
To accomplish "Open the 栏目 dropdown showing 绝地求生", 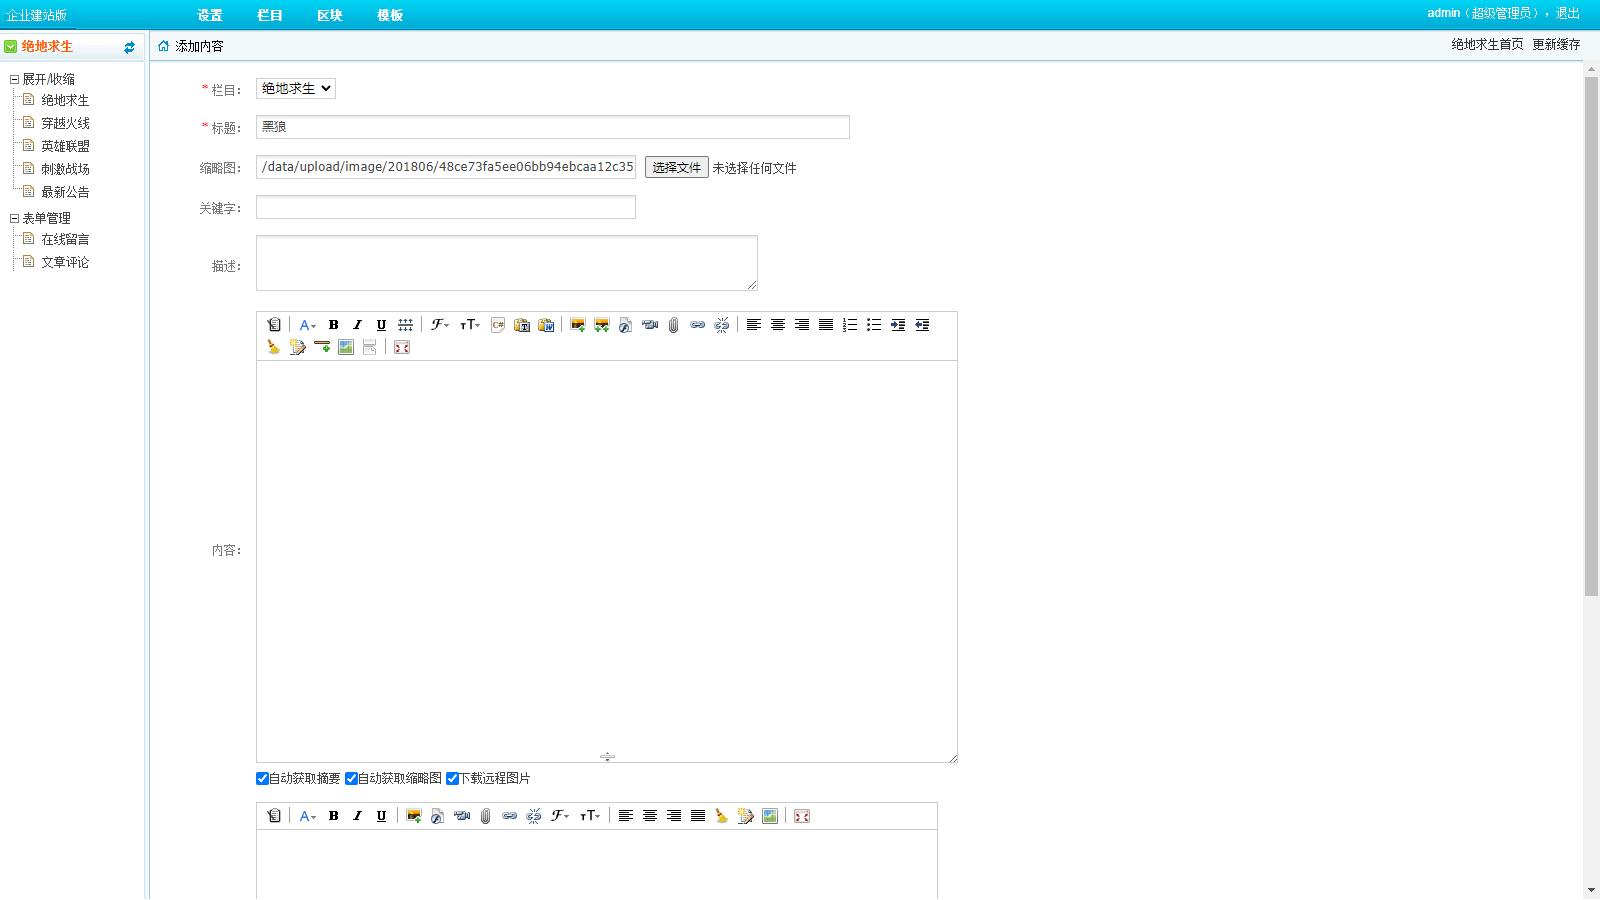I will pos(296,89).
